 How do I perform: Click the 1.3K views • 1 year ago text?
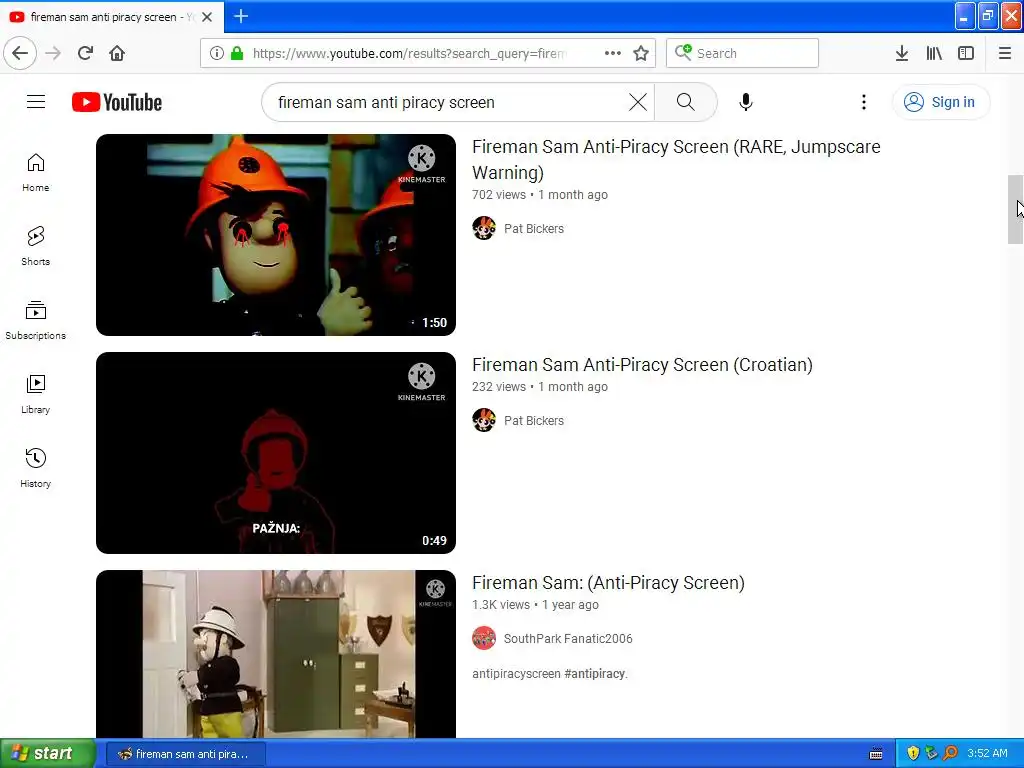click(x=535, y=605)
